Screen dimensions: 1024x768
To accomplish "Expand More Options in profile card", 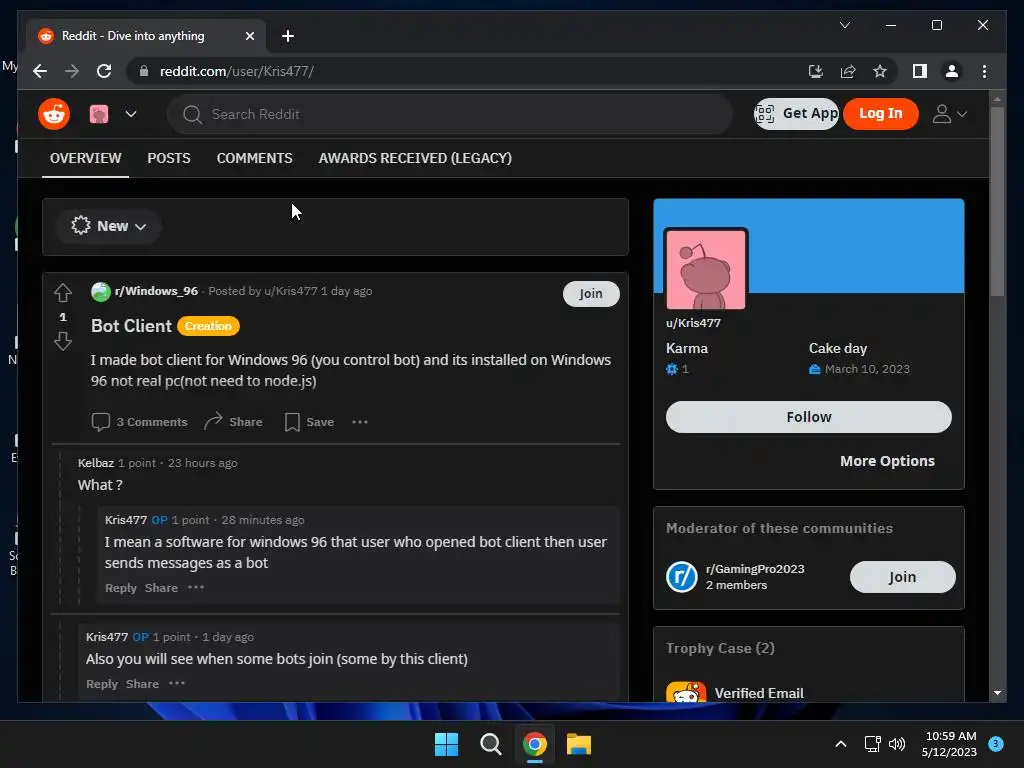I will pos(887,461).
